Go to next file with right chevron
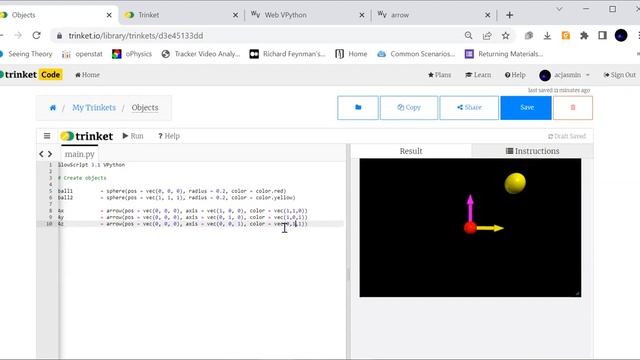The image size is (640, 360). (x=50, y=154)
